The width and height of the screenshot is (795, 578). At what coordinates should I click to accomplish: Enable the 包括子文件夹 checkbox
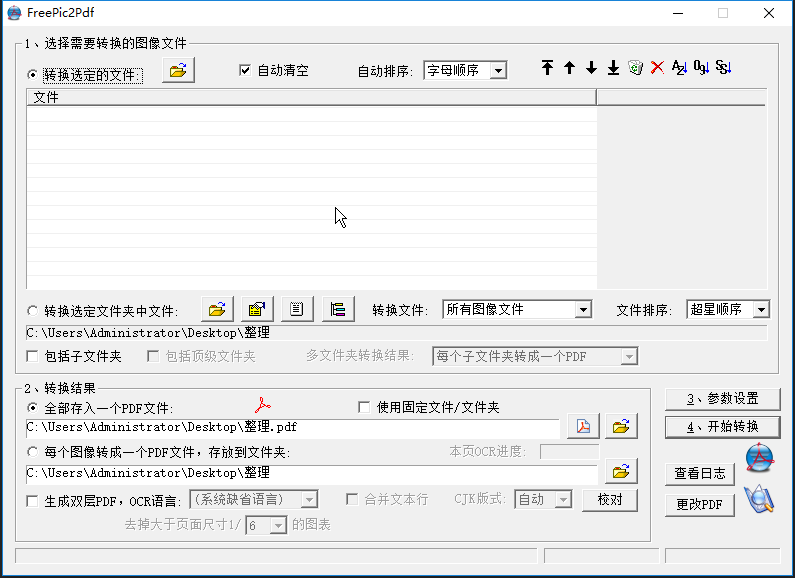(x=33, y=357)
